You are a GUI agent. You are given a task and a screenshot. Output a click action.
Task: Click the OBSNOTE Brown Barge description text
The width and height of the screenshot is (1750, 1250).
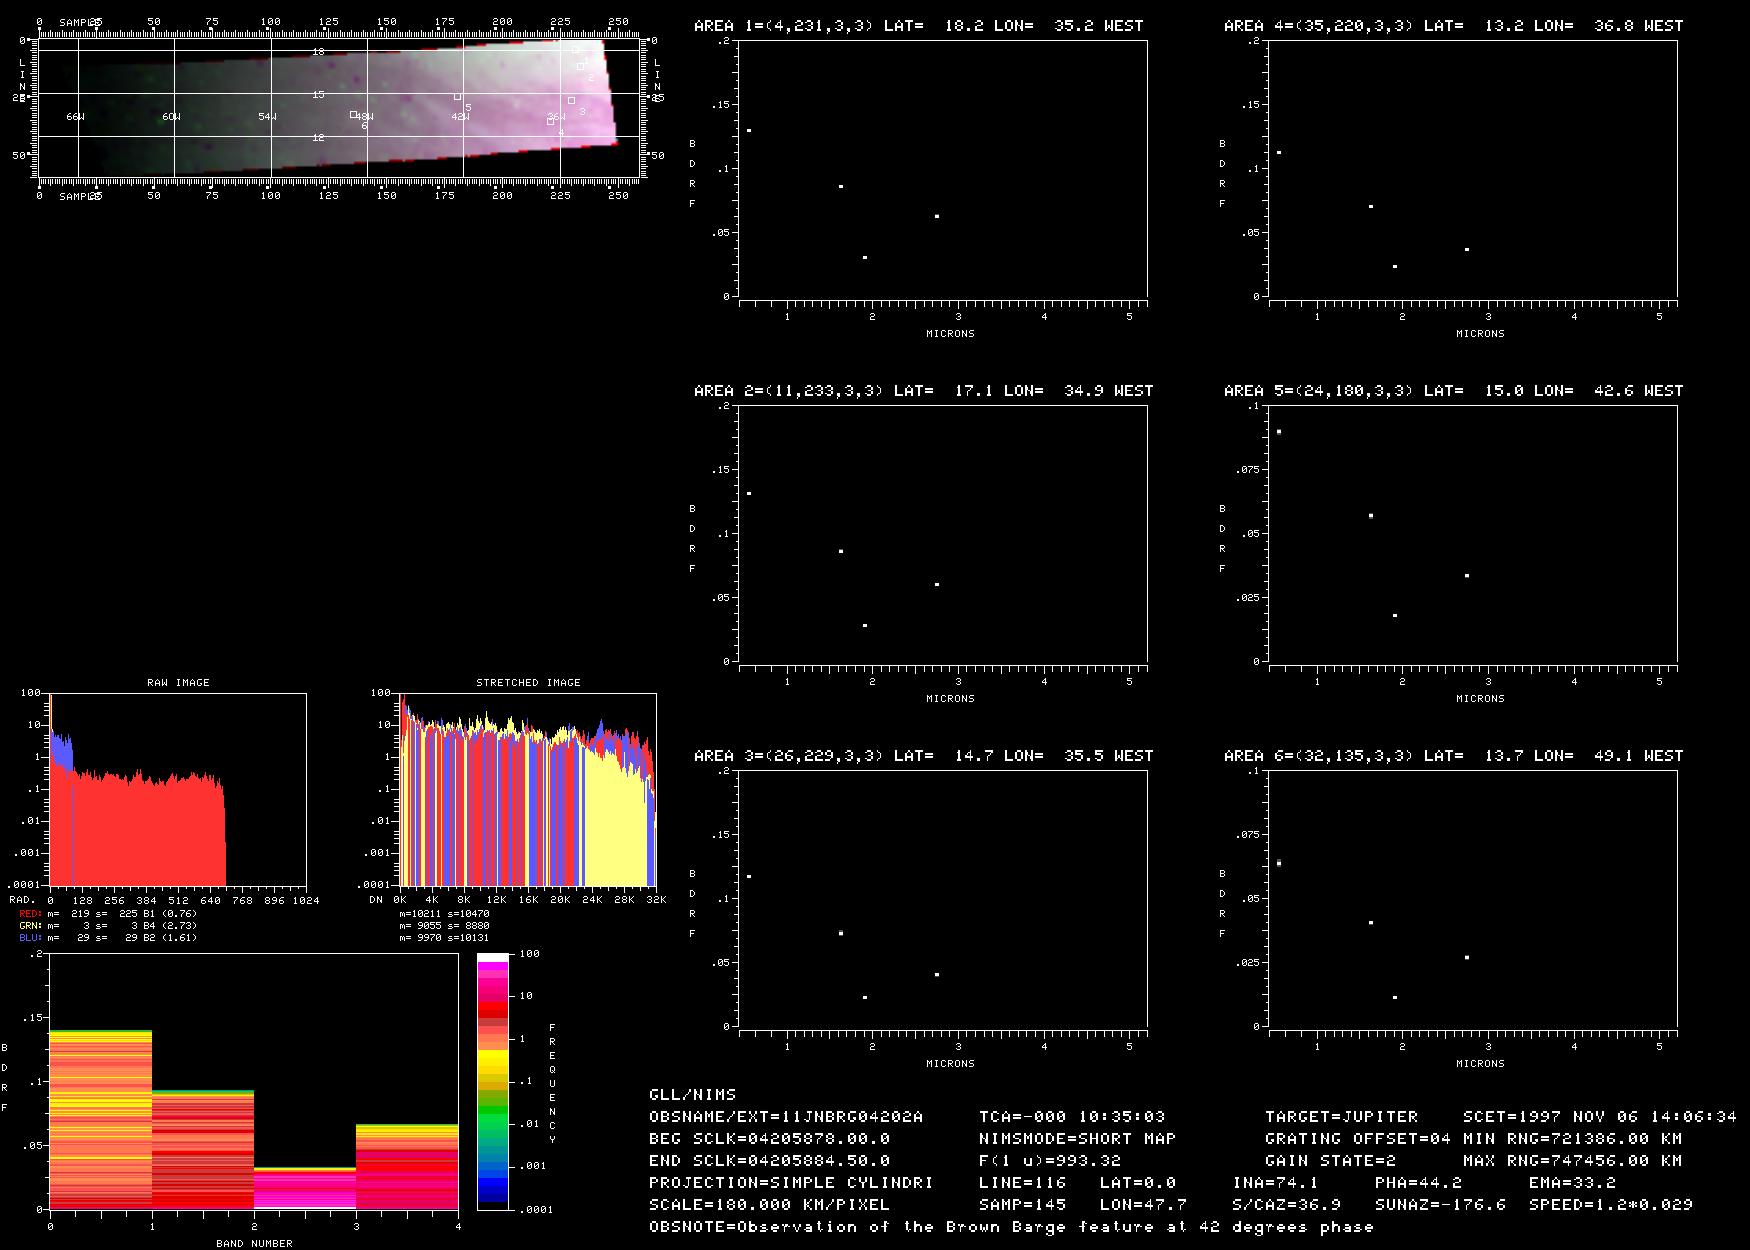point(1011,1227)
